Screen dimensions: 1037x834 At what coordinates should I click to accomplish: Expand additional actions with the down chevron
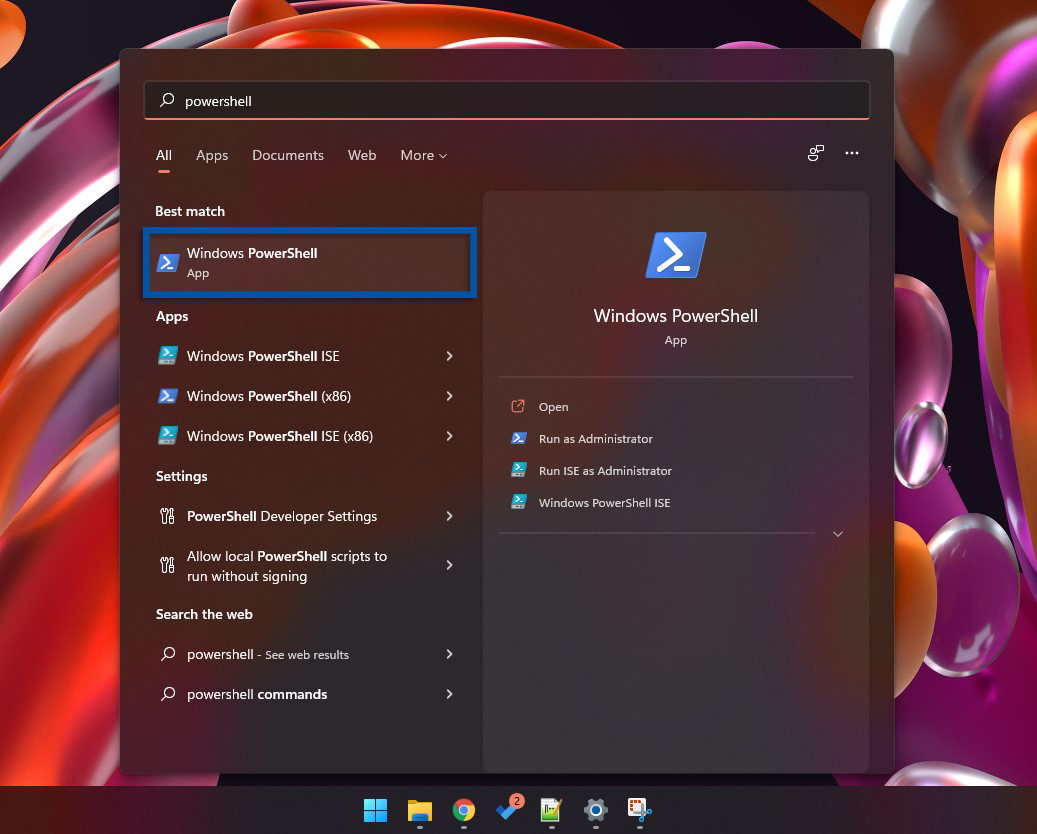[837, 533]
